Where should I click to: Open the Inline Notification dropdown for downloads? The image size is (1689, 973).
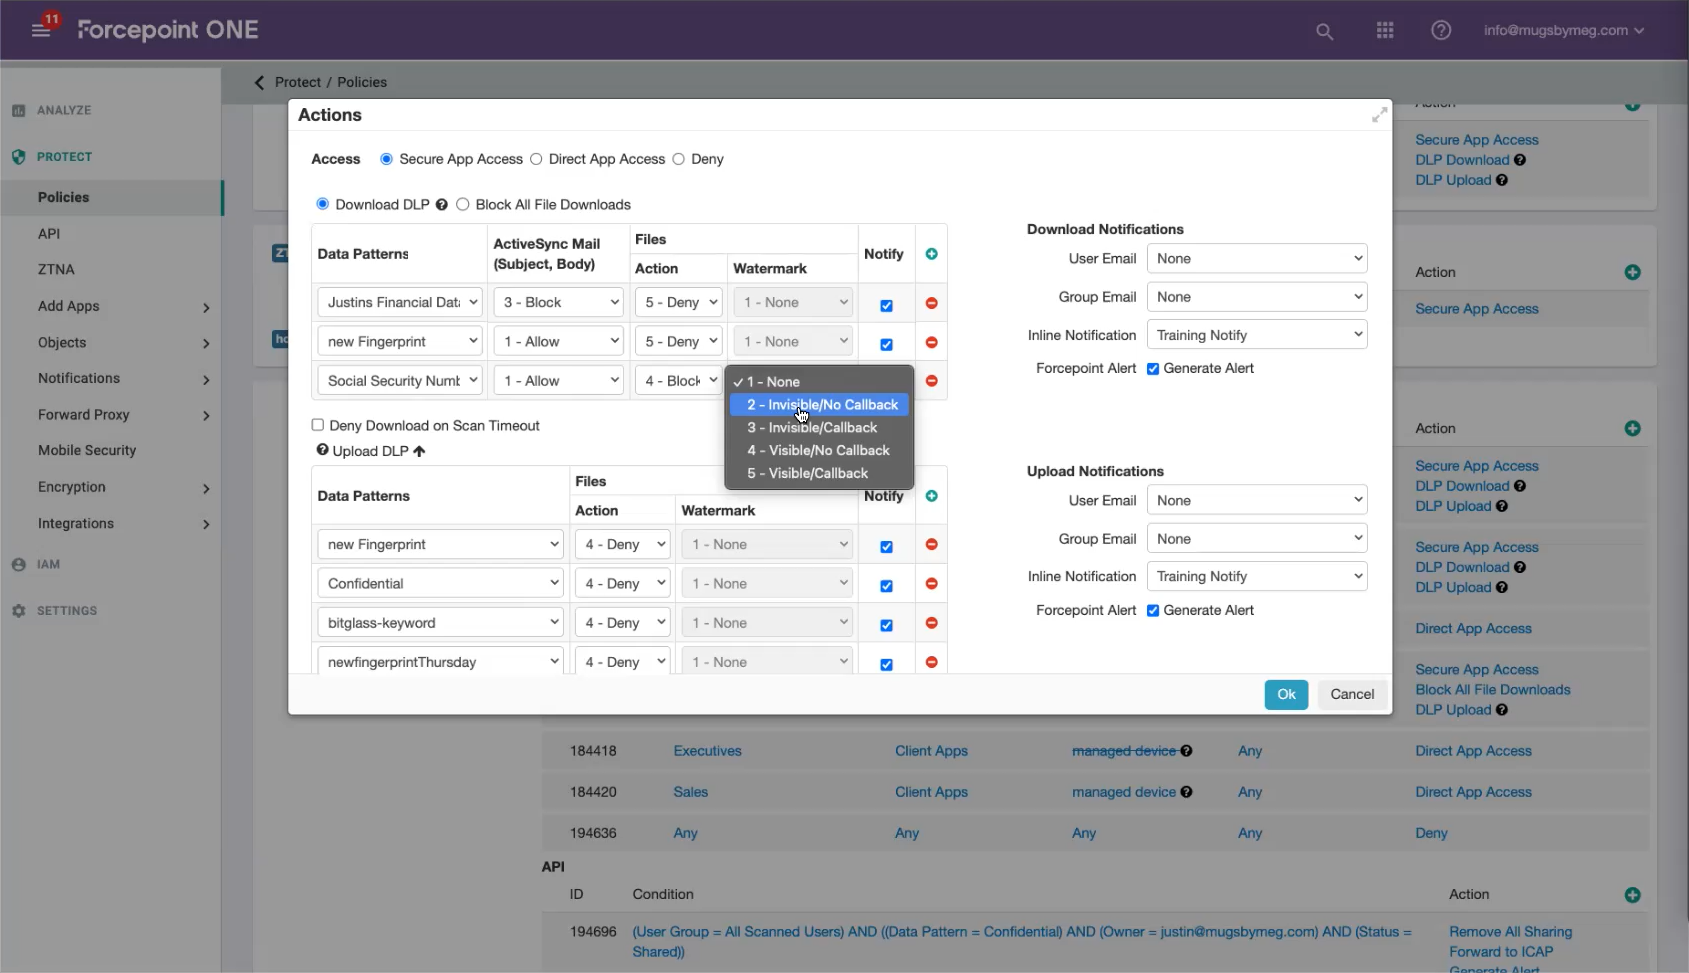tap(1256, 335)
